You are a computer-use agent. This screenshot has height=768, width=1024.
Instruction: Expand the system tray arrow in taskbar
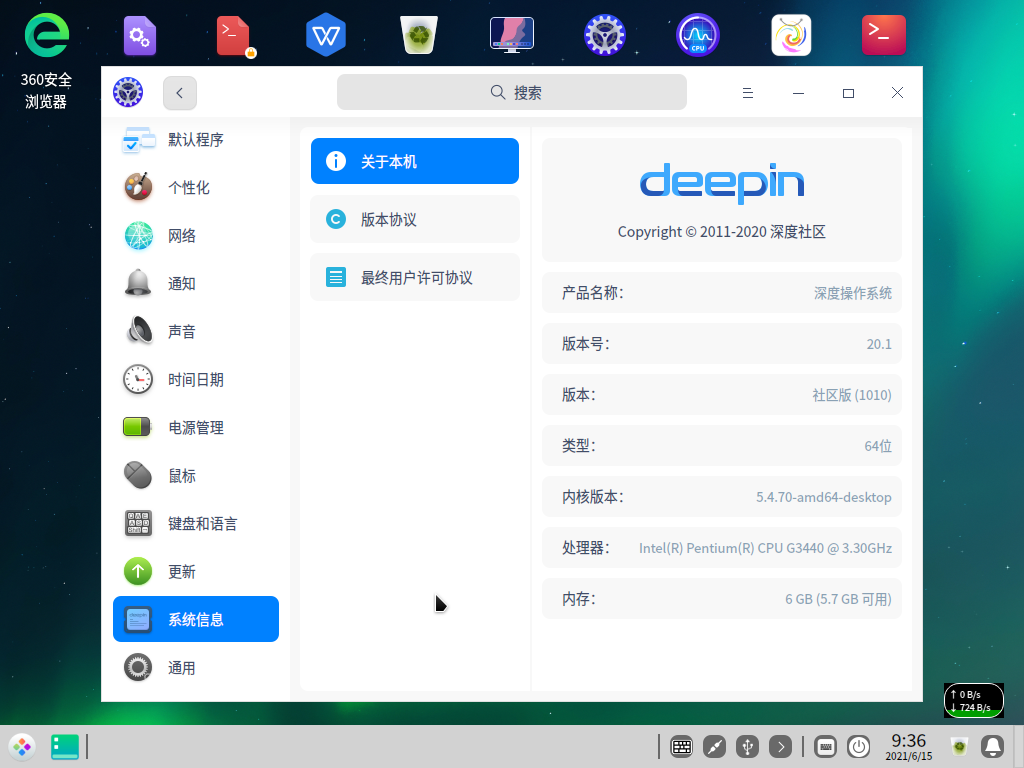(x=780, y=746)
